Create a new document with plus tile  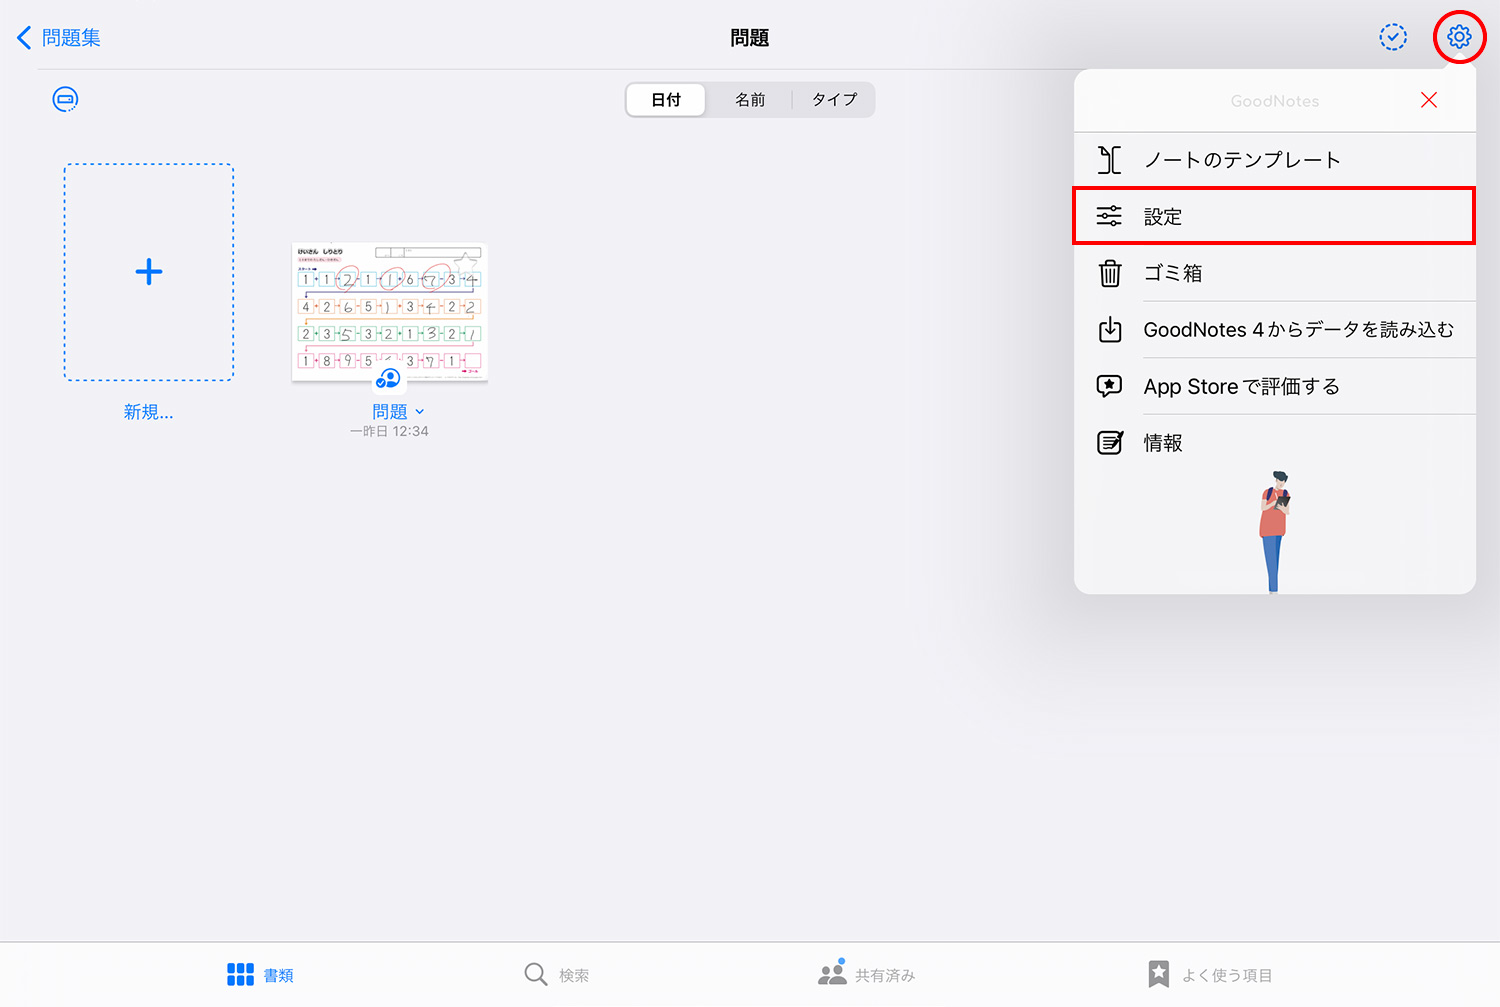(x=149, y=272)
